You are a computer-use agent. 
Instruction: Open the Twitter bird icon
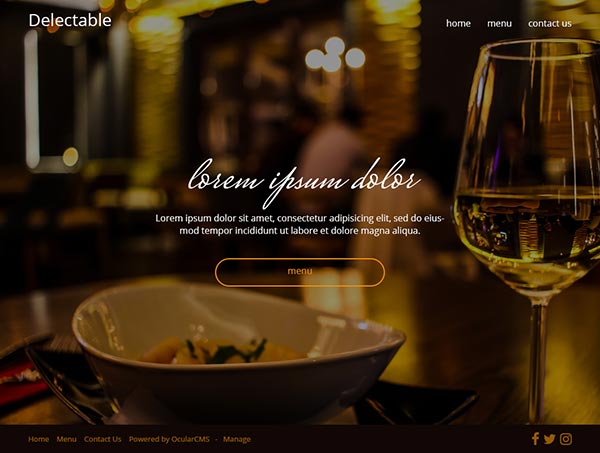tap(549, 439)
